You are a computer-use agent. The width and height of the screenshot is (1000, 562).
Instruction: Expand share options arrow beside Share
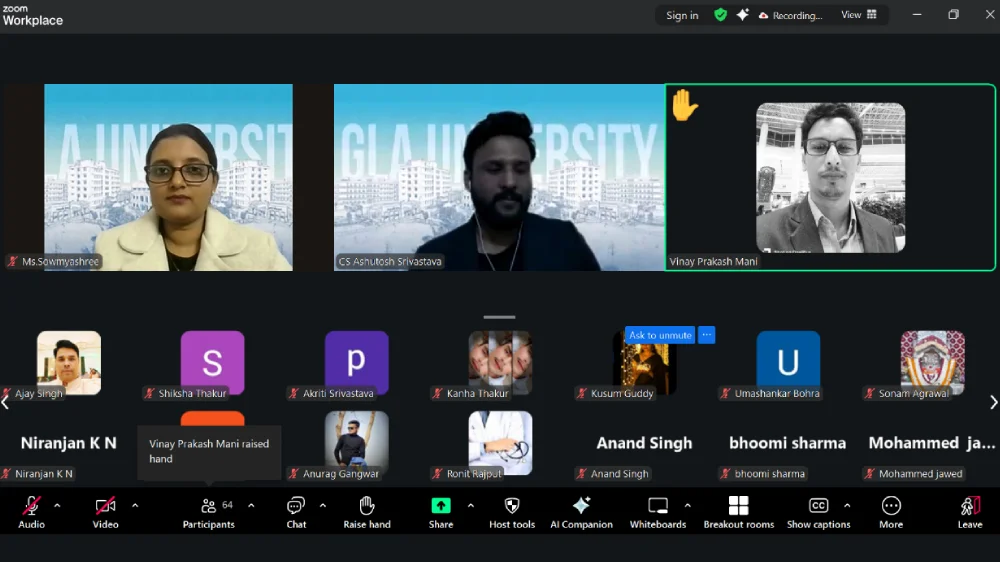471,505
